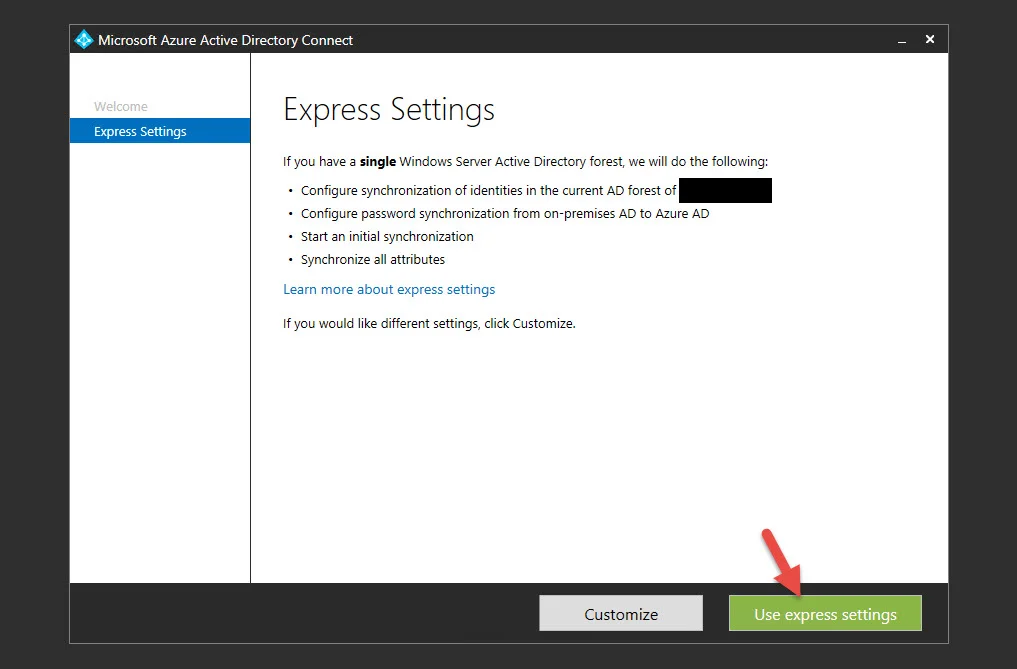Click 'If you would like different settings' text
The image size is (1017, 669).
[429, 323]
